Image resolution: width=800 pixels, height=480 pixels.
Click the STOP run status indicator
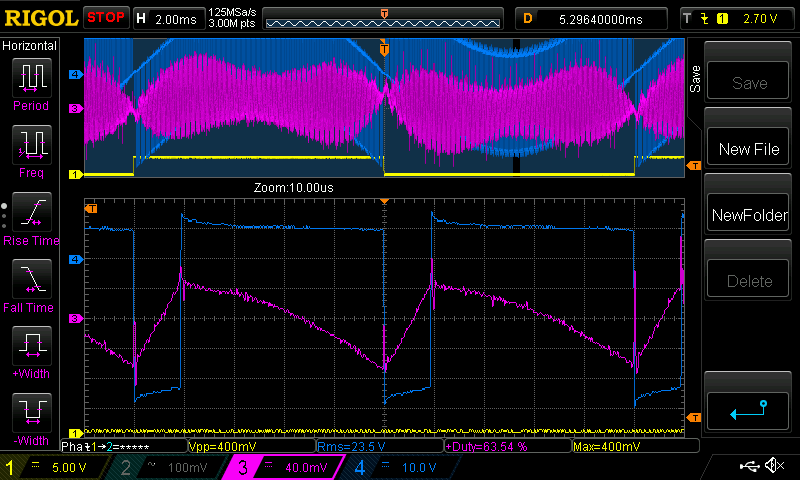click(x=106, y=17)
